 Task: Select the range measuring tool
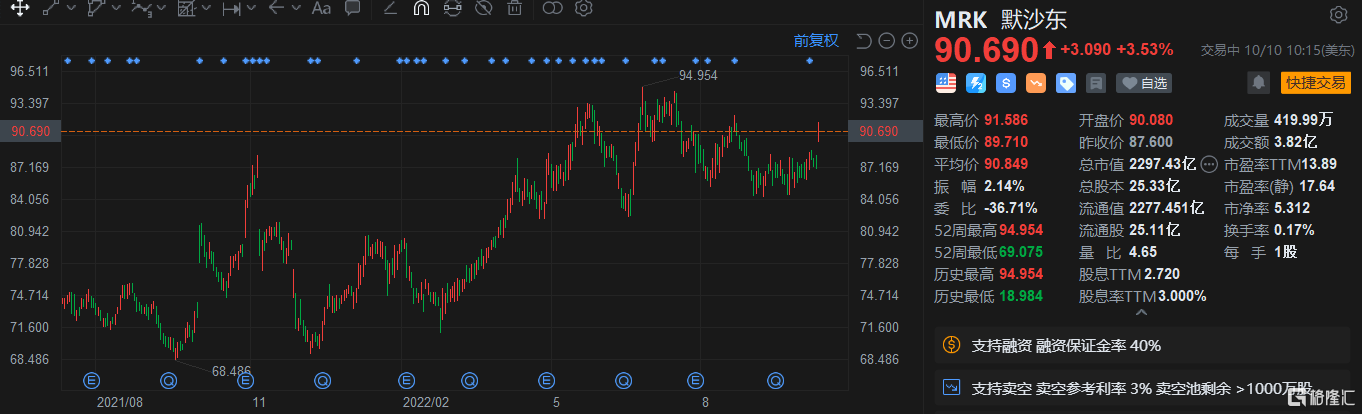pos(231,9)
